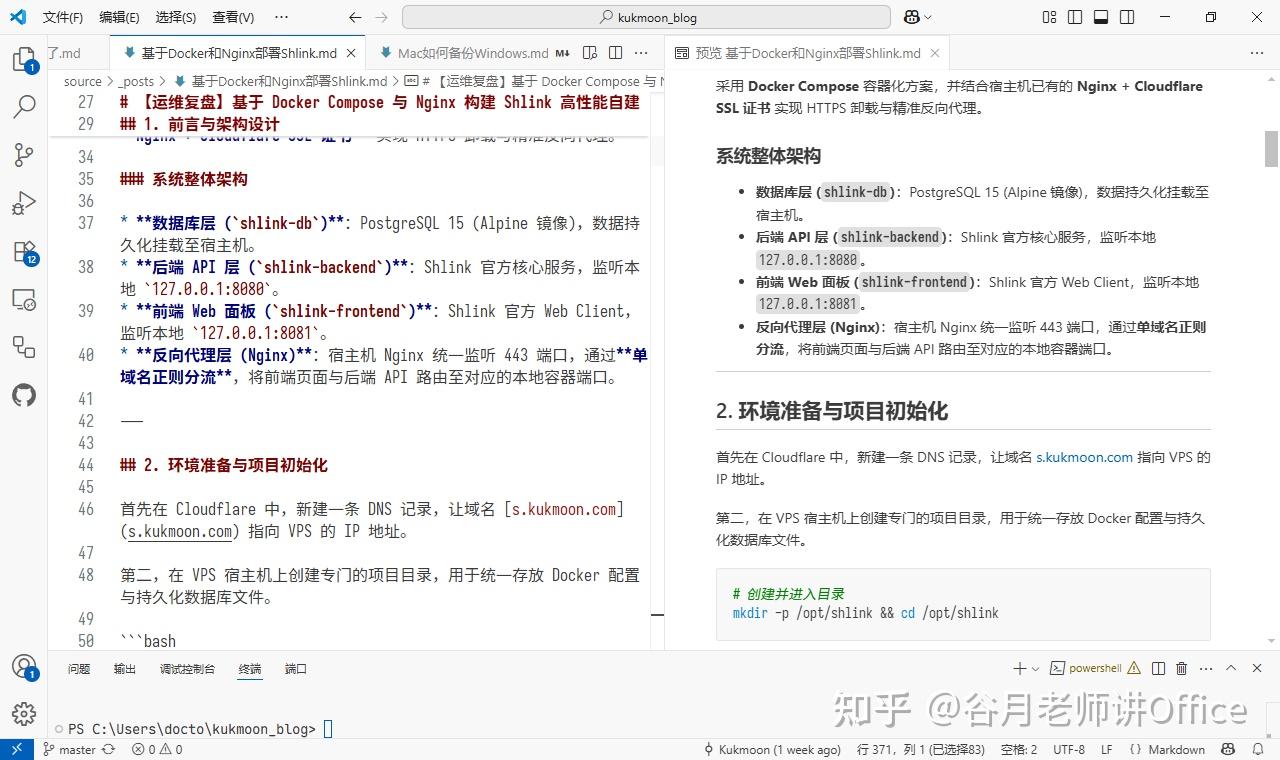The width and height of the screenshot is (1280, 760).
Task: Close the preview tab
Action: 935,53
